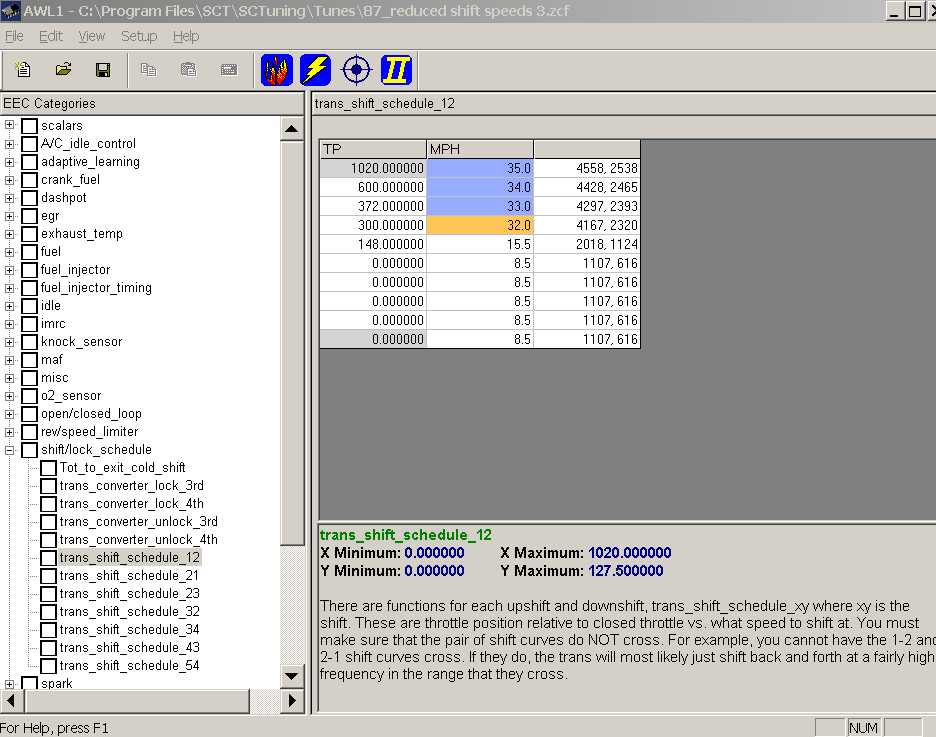The height and width of the screenshot is (737, 936).
Task: Click the 148.000000 TP cell
Action: point(373,245)
